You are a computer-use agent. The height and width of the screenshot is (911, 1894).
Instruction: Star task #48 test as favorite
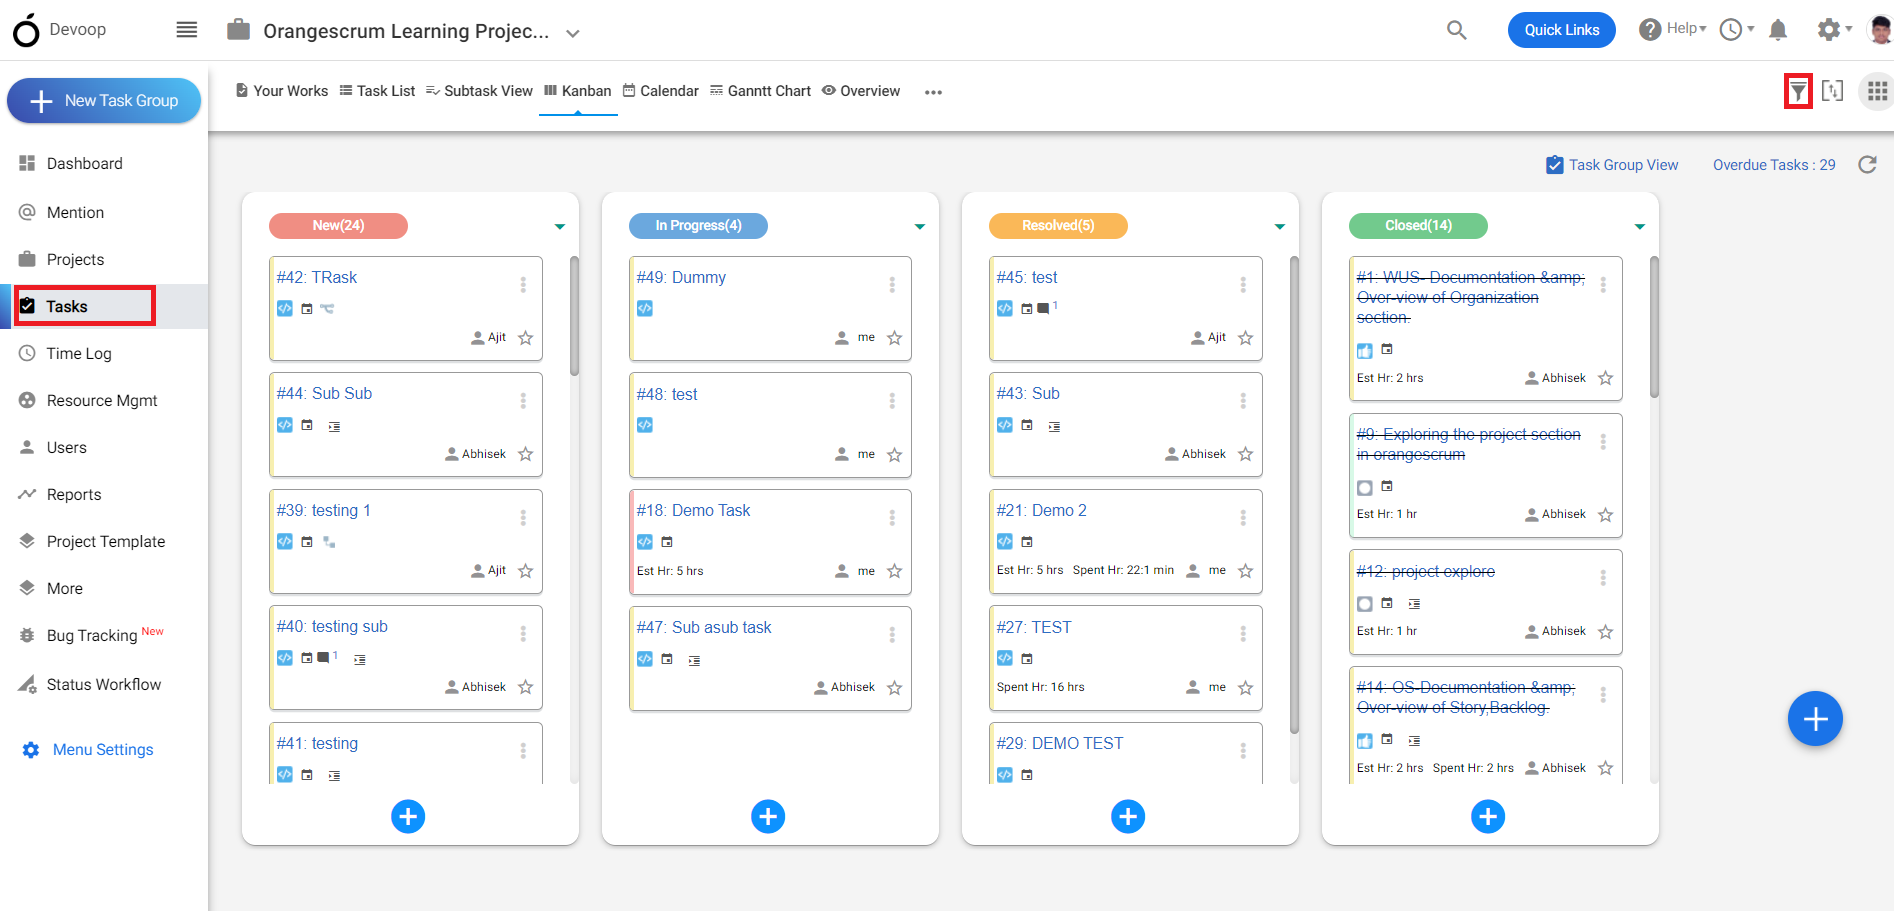[x=895, y=455]
